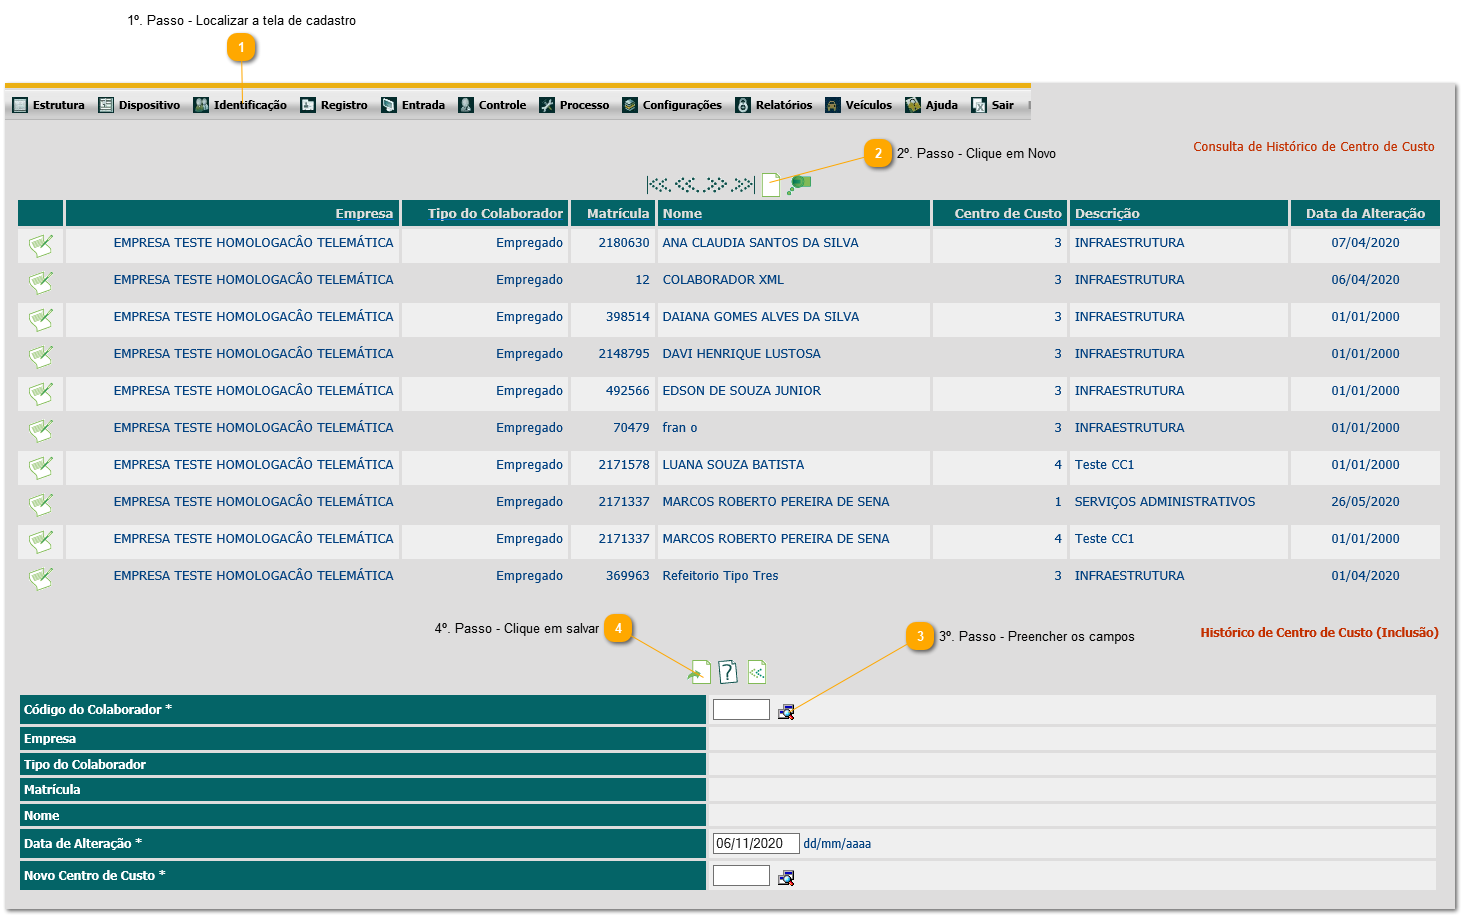
Task: Click description SERVIÇOS ADMINISTRATIVOS
Action: 1165,502
